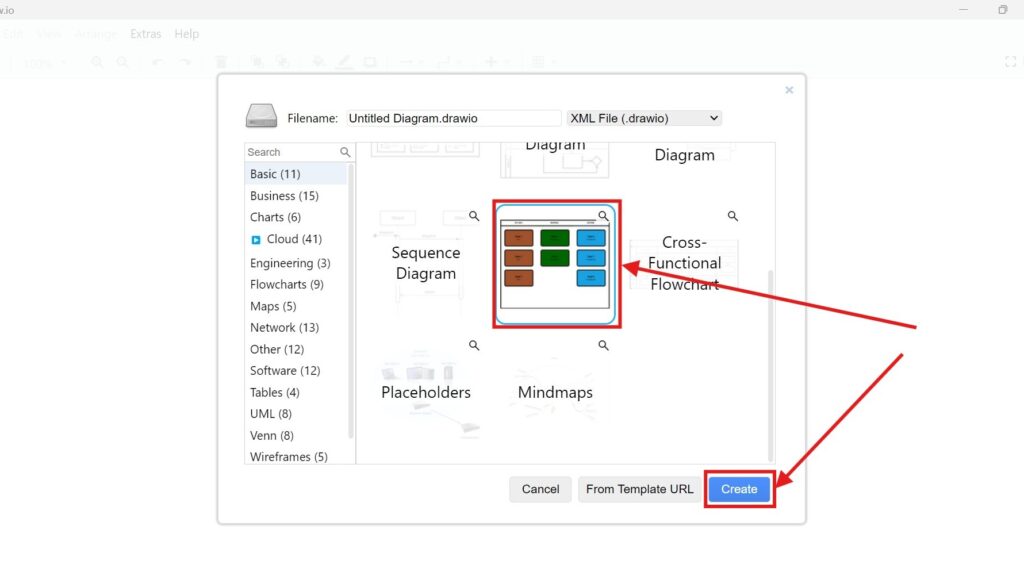This screenshot has width=1024, height=576.
Task: Open the zoom percentage dropdown
Action: [x=44, y=61]
